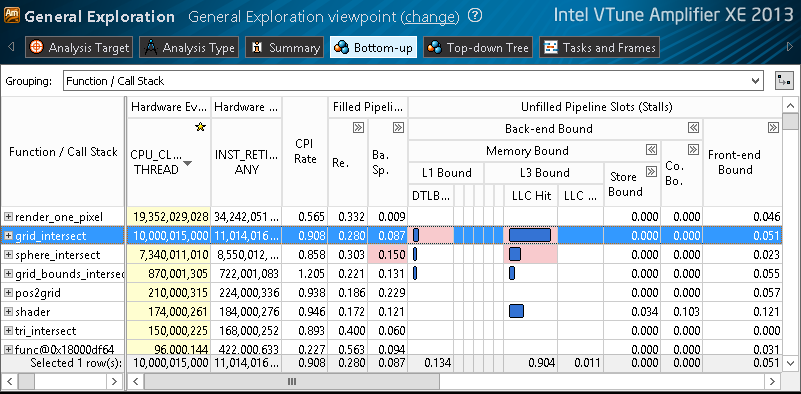The height and width of the screenshot is (394, 801).
Task: Click the VTune Amplifier app icon
Action: 11,16
